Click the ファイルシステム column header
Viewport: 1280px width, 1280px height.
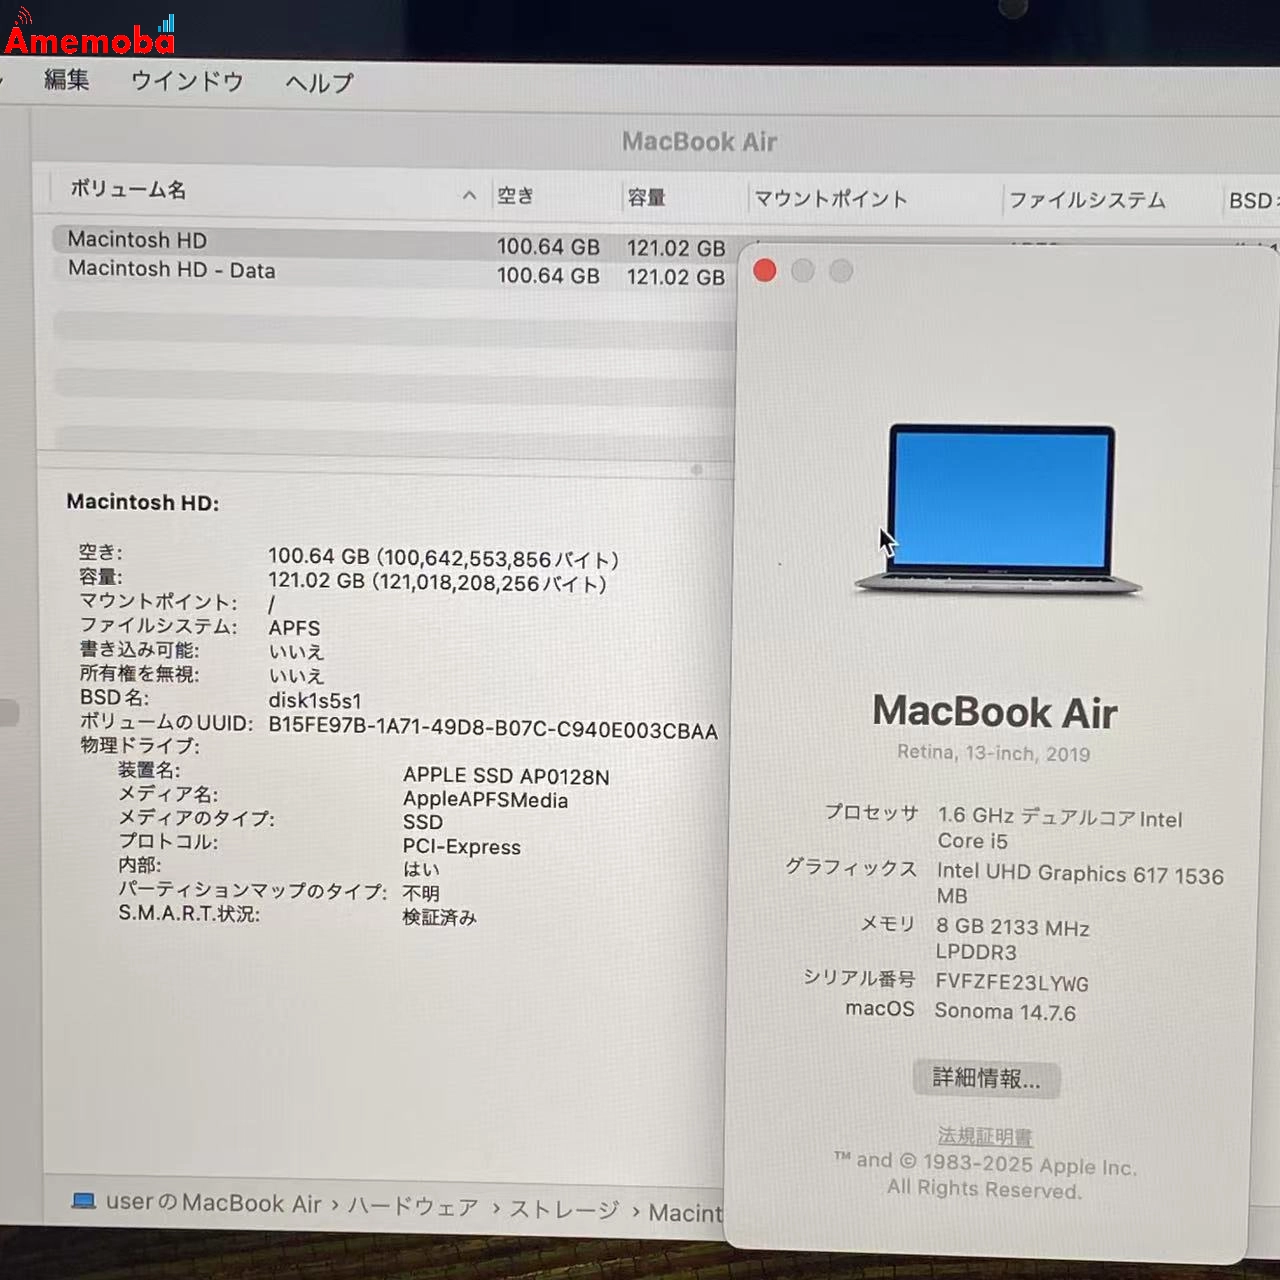click(1089, 200)
